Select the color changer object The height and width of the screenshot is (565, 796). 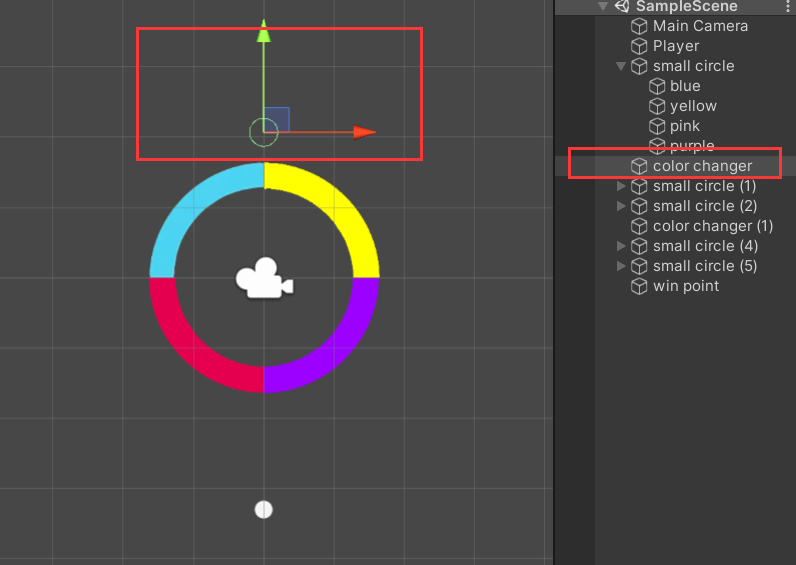pos(702,166)
